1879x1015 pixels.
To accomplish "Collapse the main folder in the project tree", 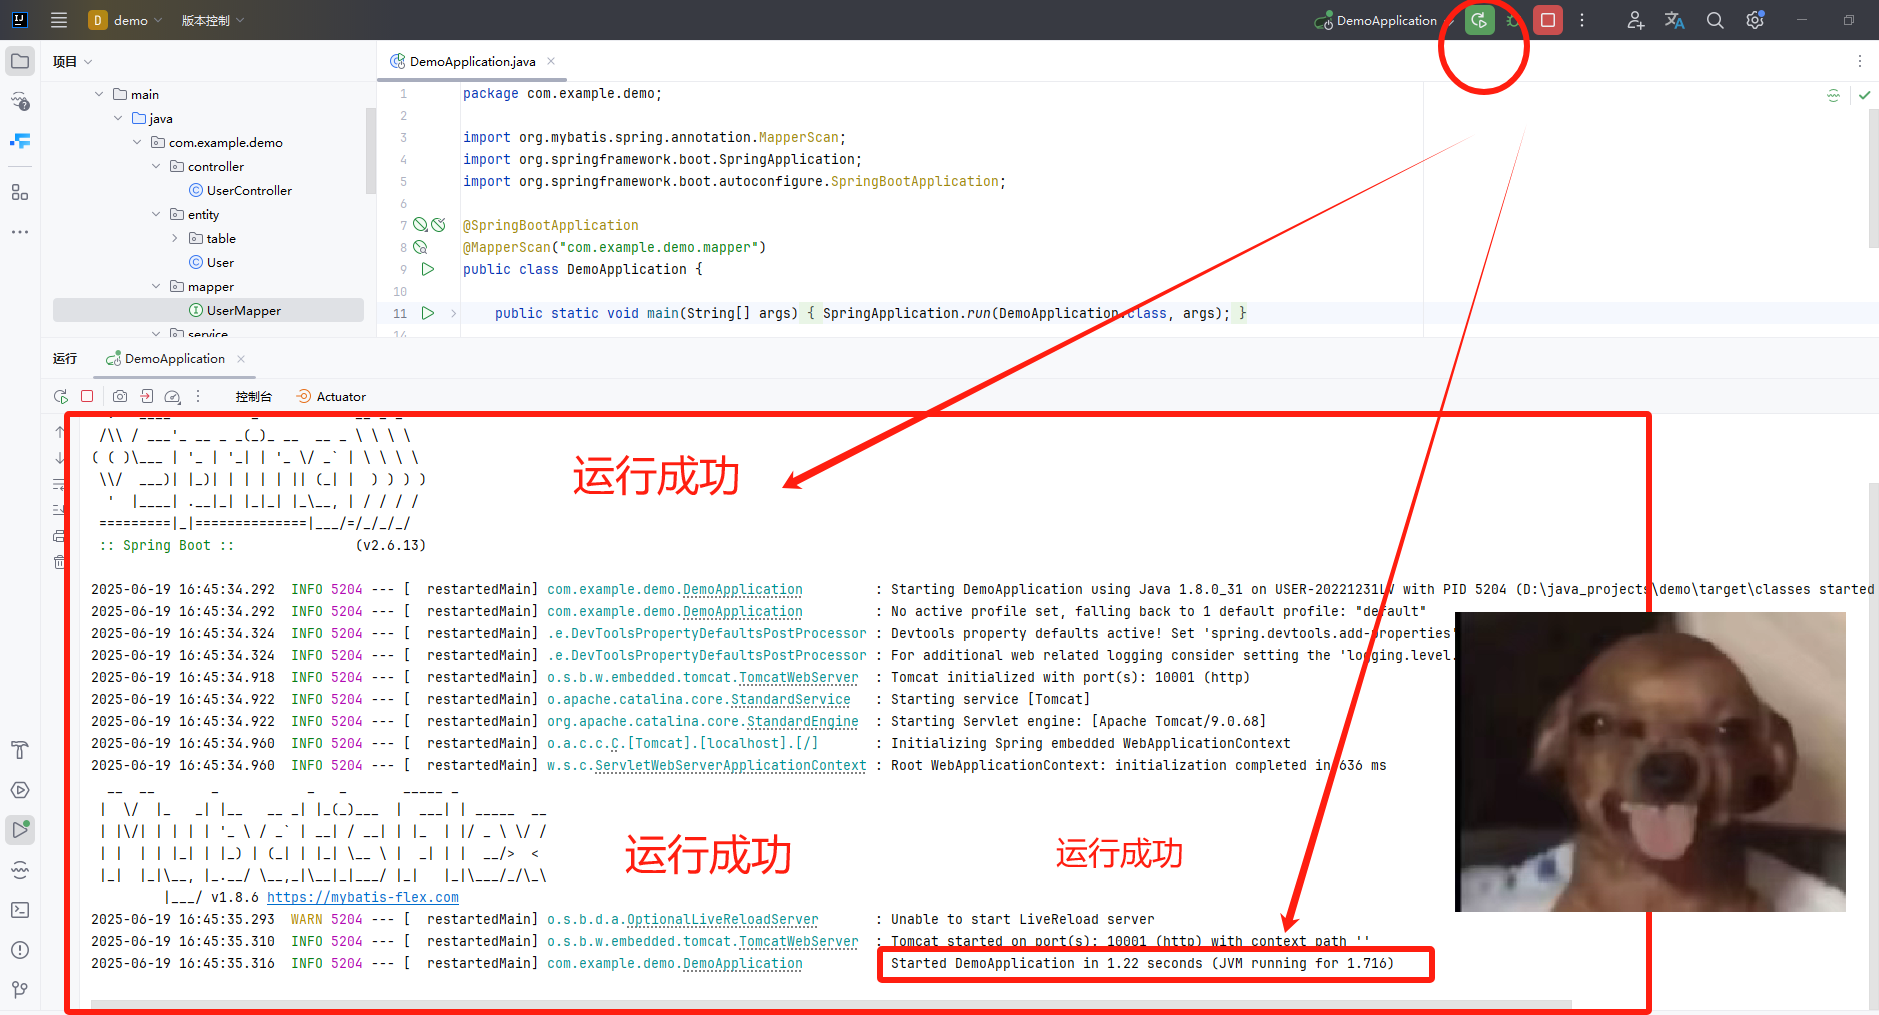I will tap(99, 94).
